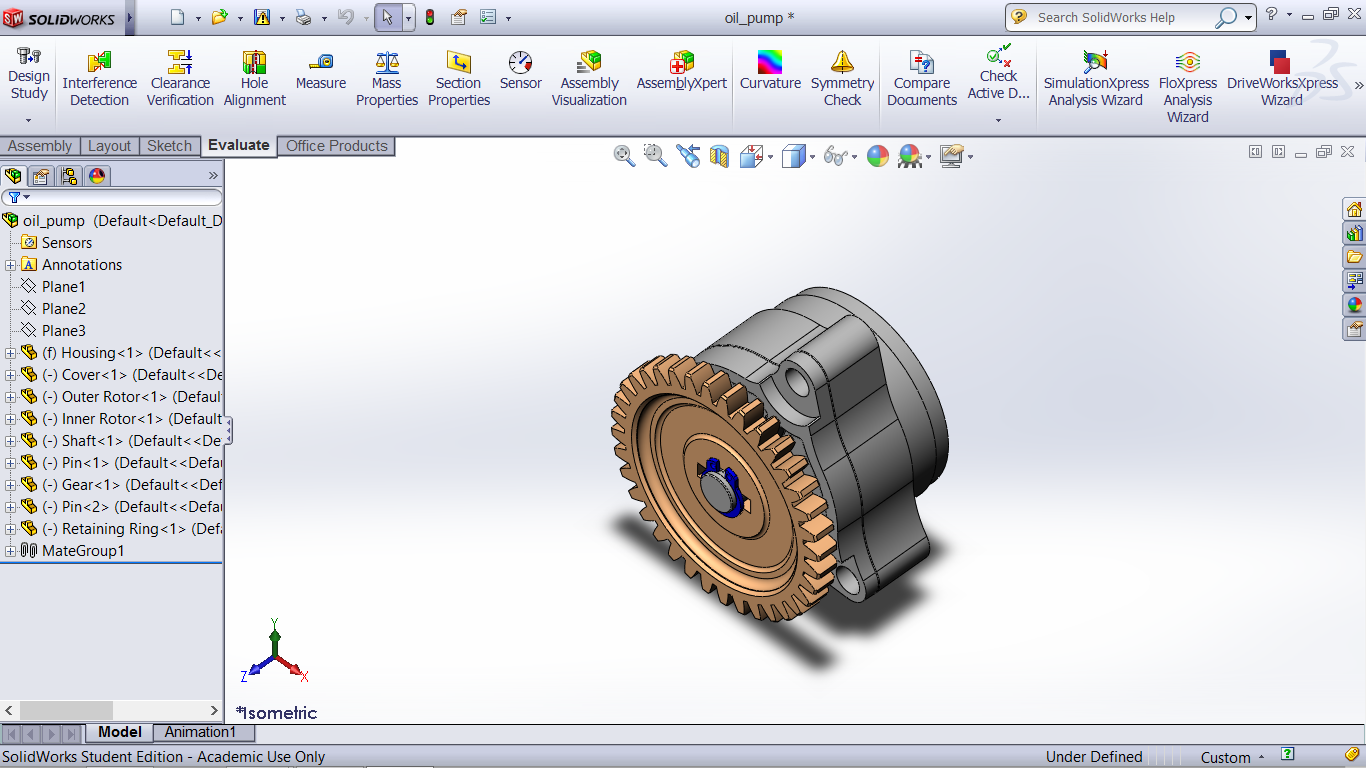Open the ConfigurationManager tab icon

[69, 176]
